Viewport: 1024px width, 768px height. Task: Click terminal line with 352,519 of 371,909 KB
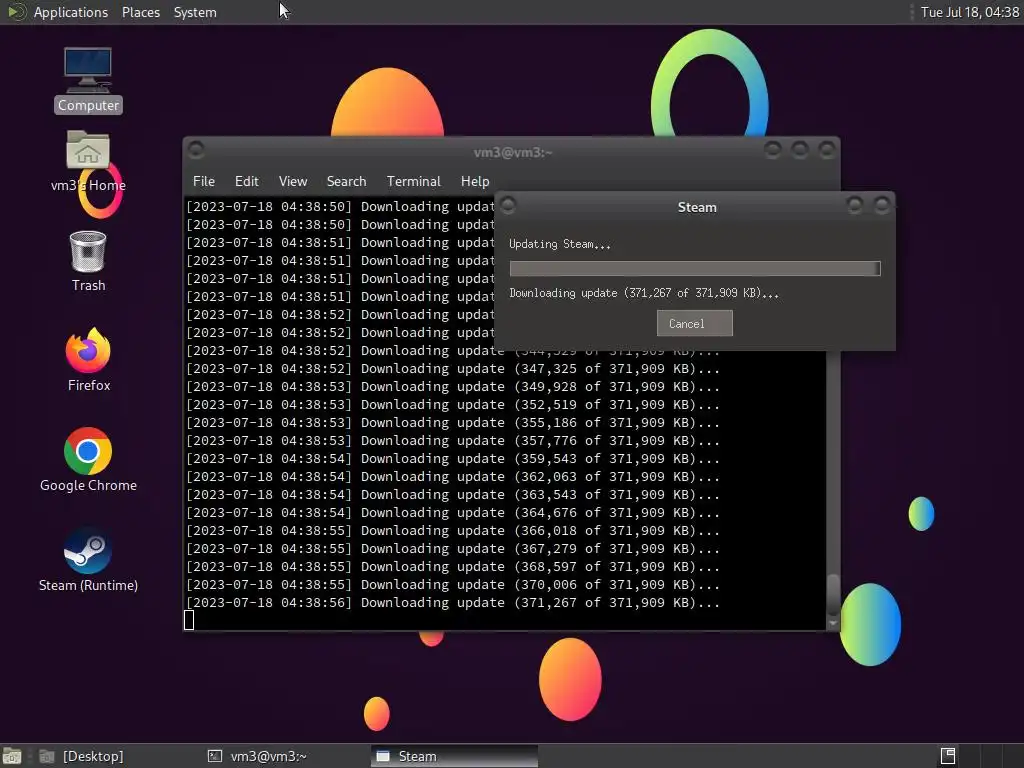(x=453, y=405)
